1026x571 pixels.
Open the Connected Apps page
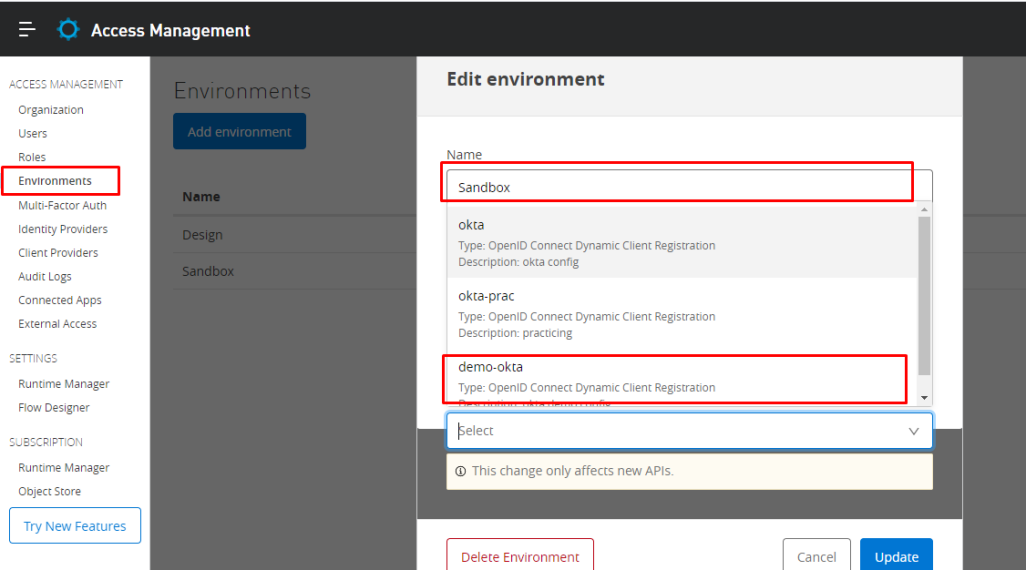coord(60,300)
